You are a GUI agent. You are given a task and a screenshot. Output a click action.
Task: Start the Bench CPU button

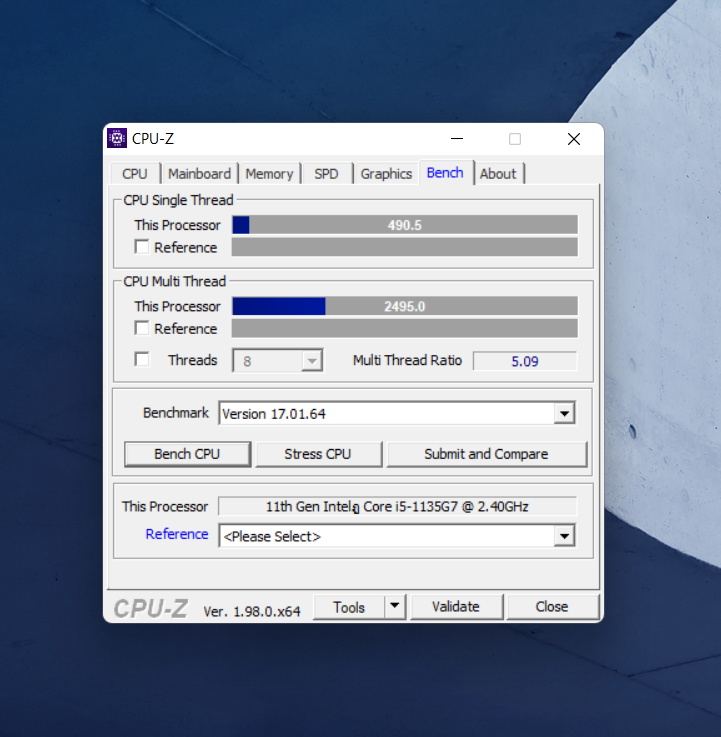pyautogui.click(x=187, y=454)
